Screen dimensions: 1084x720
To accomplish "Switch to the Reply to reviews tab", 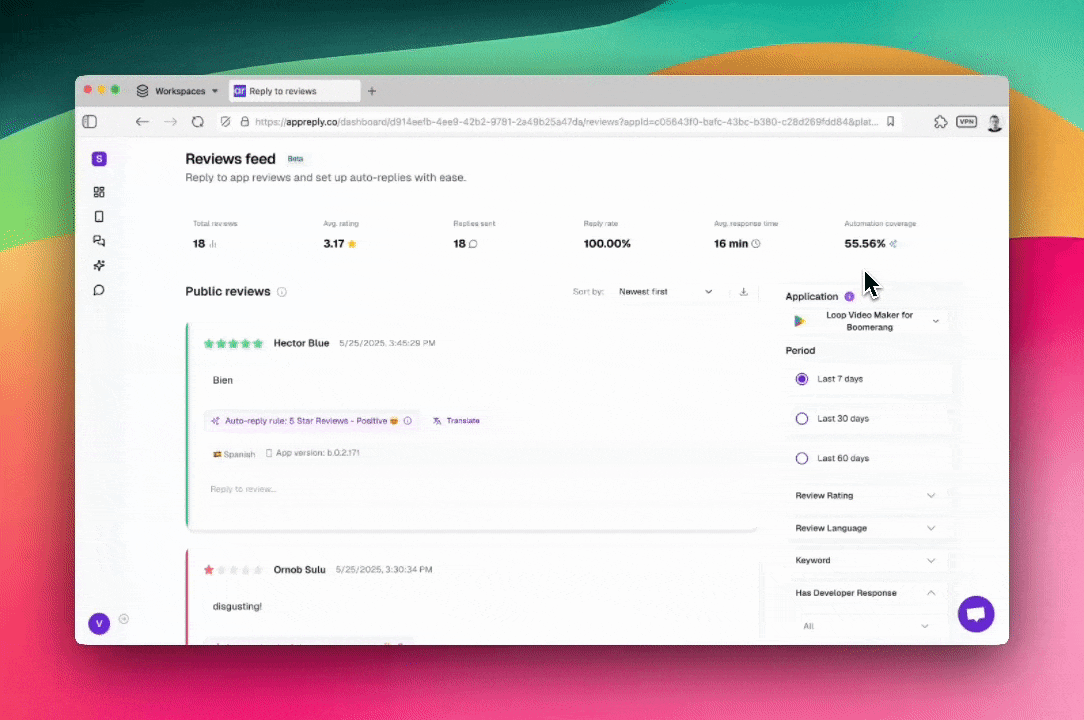I will tap(295, 91).
